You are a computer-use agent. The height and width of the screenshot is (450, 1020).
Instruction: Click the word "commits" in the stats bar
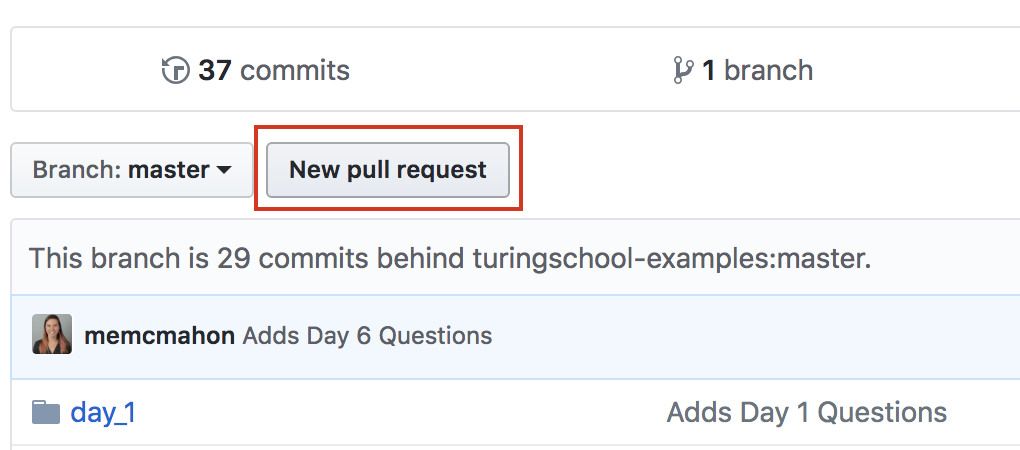(295, 71)
